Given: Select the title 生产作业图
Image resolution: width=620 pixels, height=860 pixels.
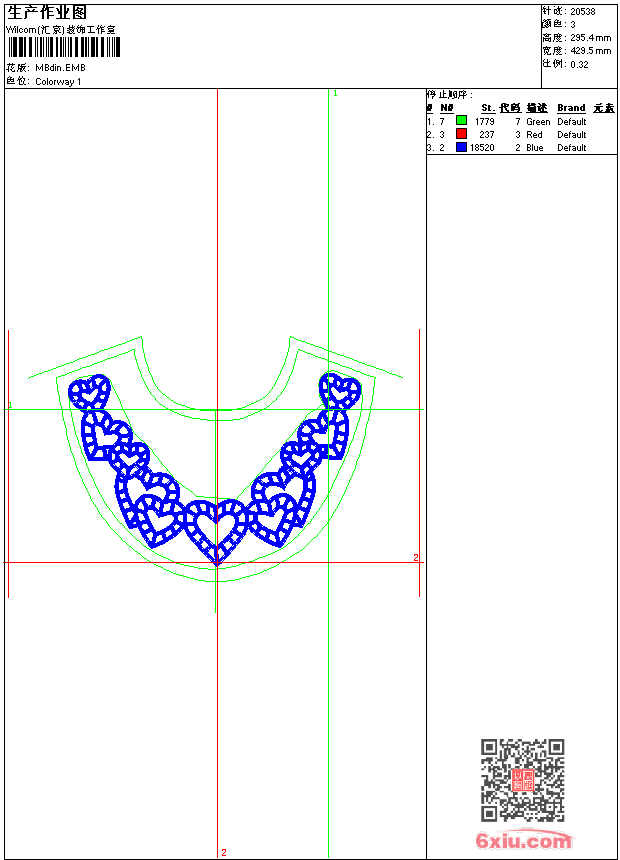Looking at the screenshot, I should pyautogui.click(x=47, y=12).
